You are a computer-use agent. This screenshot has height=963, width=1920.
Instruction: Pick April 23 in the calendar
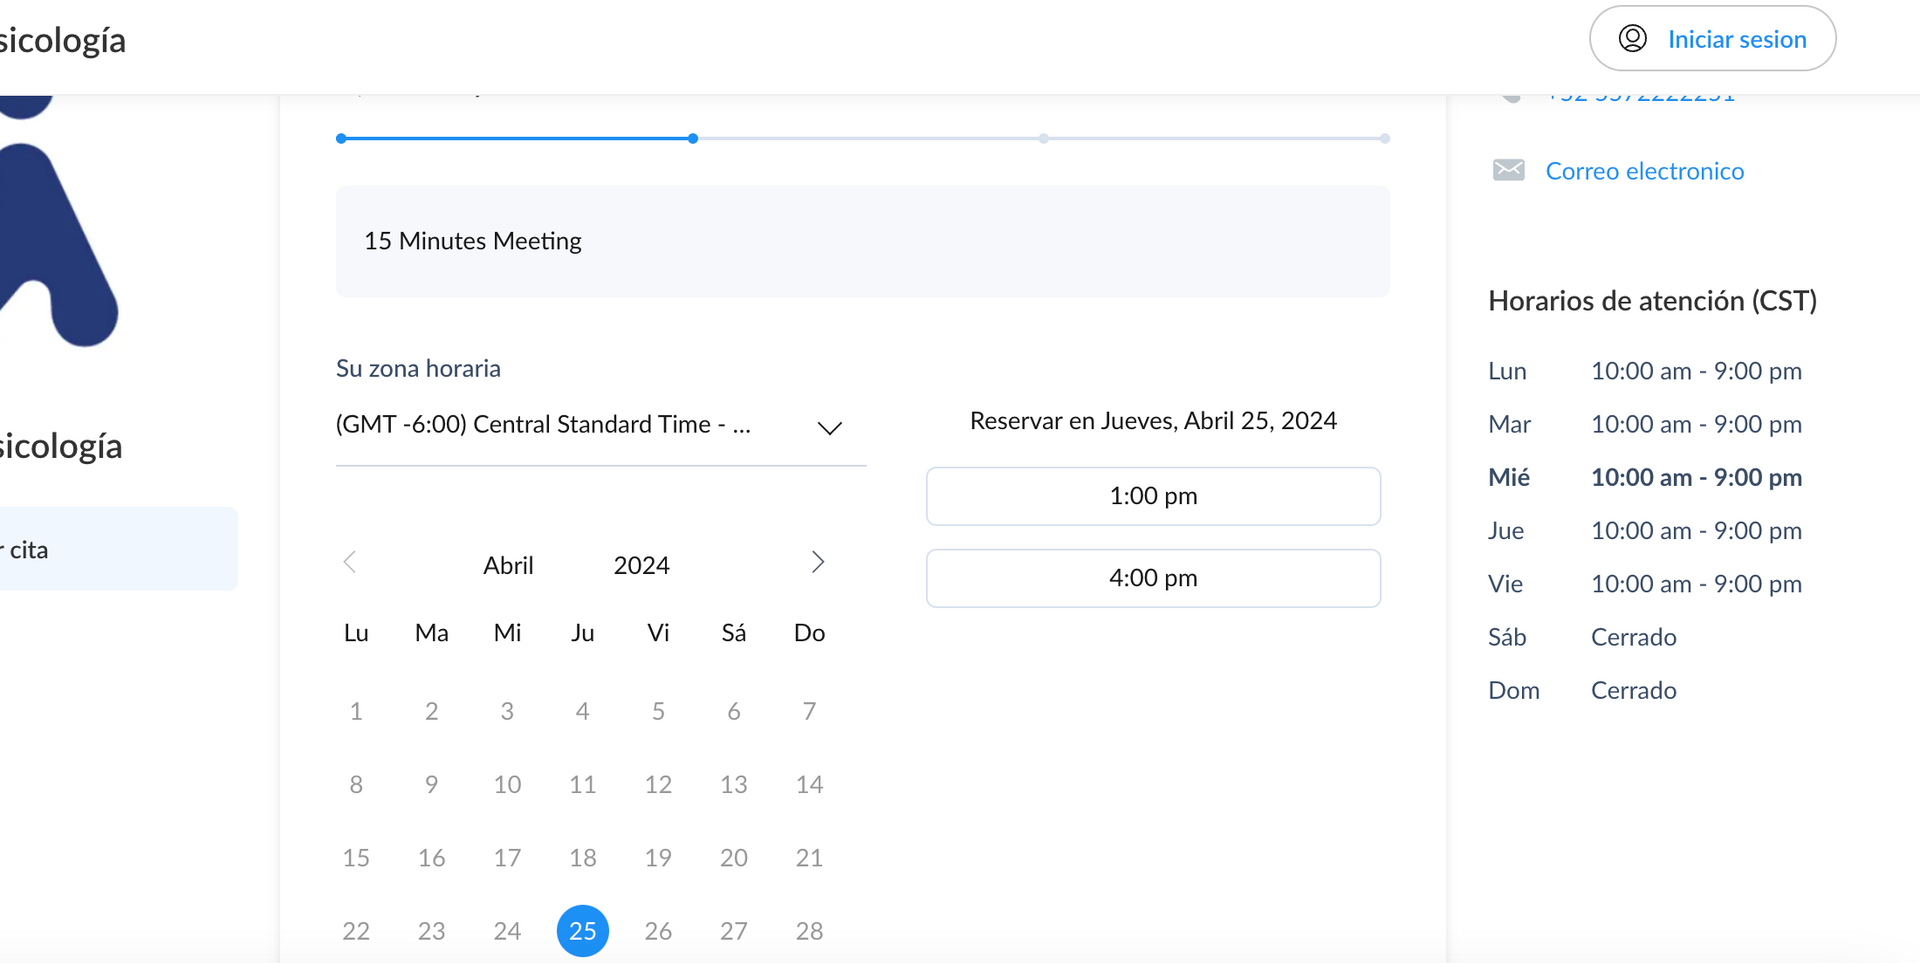tap(431, 931)
